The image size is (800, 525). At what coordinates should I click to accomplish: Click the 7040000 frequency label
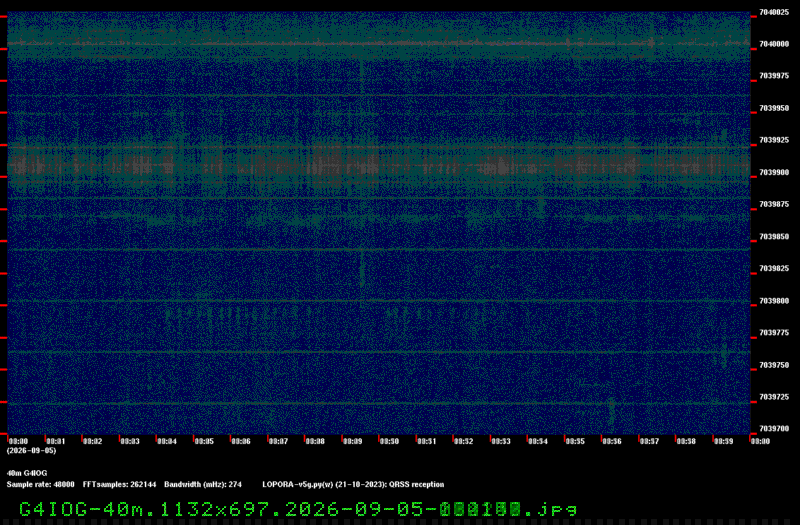[773, 44]
